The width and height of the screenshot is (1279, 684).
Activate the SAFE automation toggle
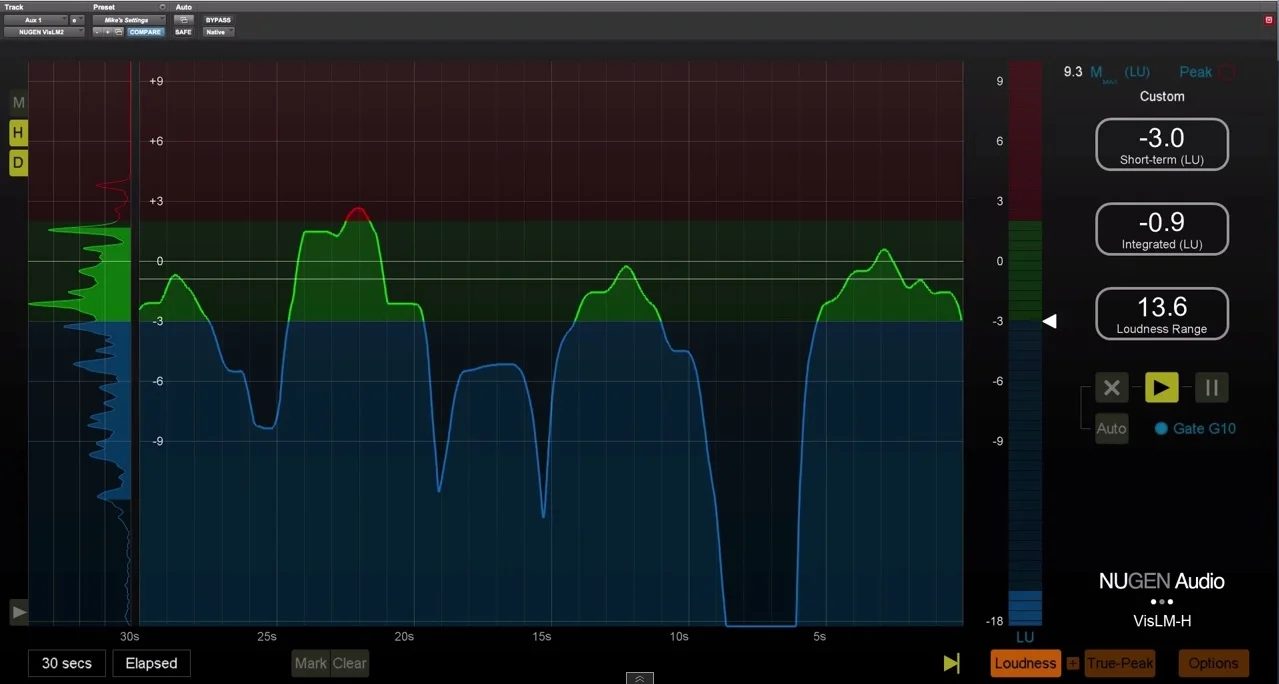[x=182, y=31]
